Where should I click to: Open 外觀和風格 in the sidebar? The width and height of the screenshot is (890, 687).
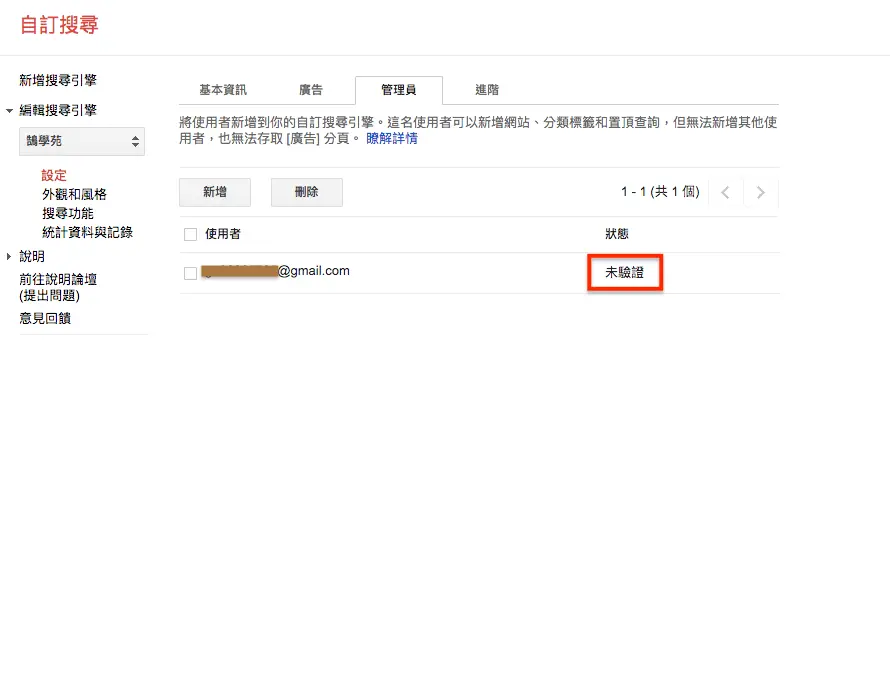tap(74, 194)
